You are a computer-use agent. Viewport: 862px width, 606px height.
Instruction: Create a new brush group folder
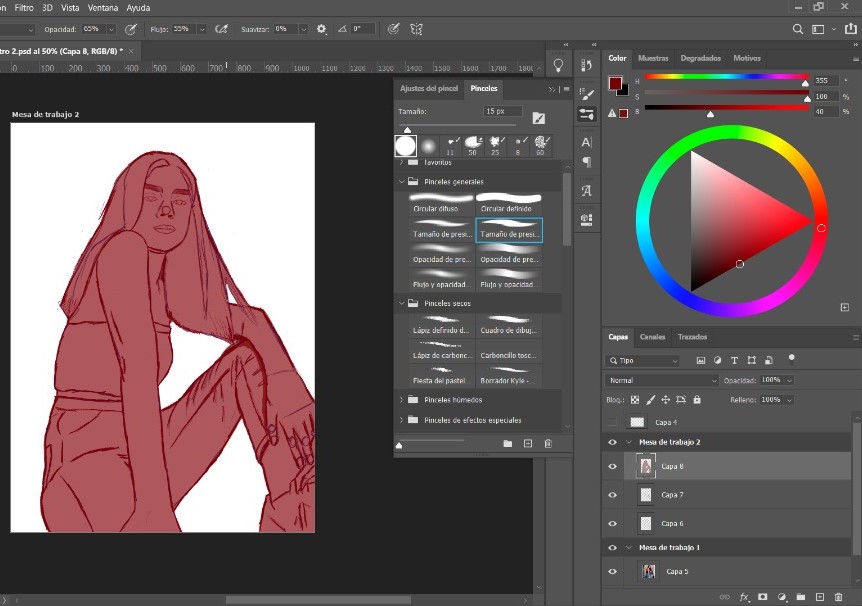coord(507,443)
